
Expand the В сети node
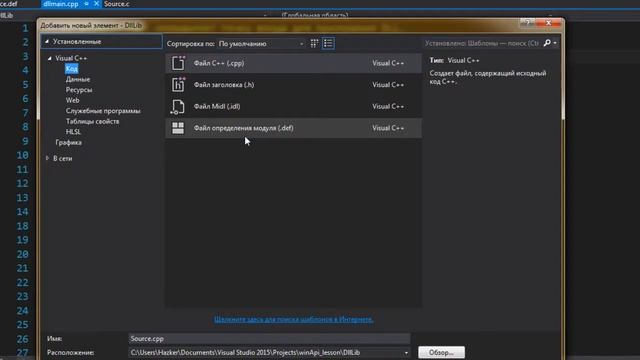click(47, 158)
